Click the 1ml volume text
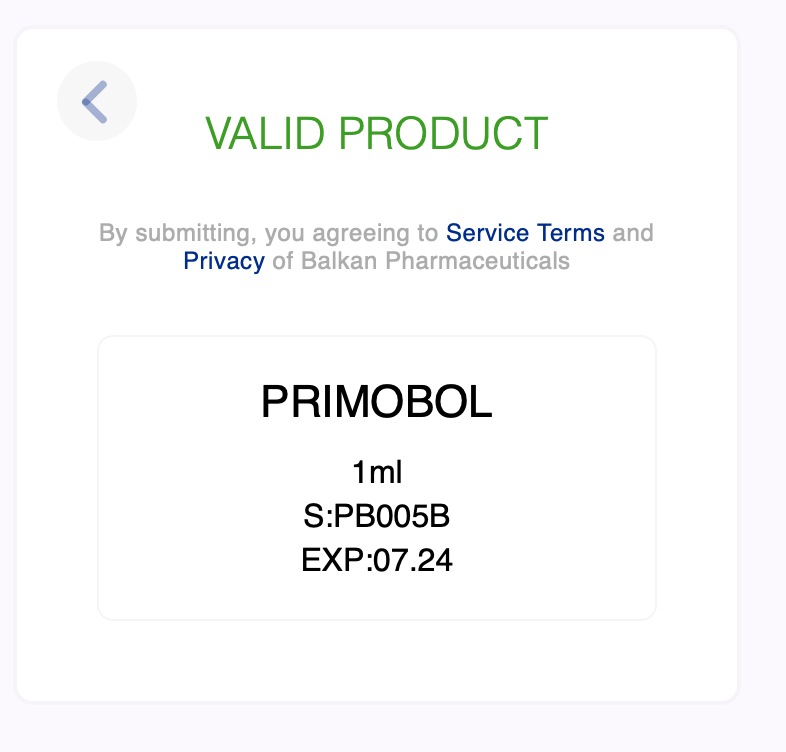The image size is (786, 752). [376, 472]
